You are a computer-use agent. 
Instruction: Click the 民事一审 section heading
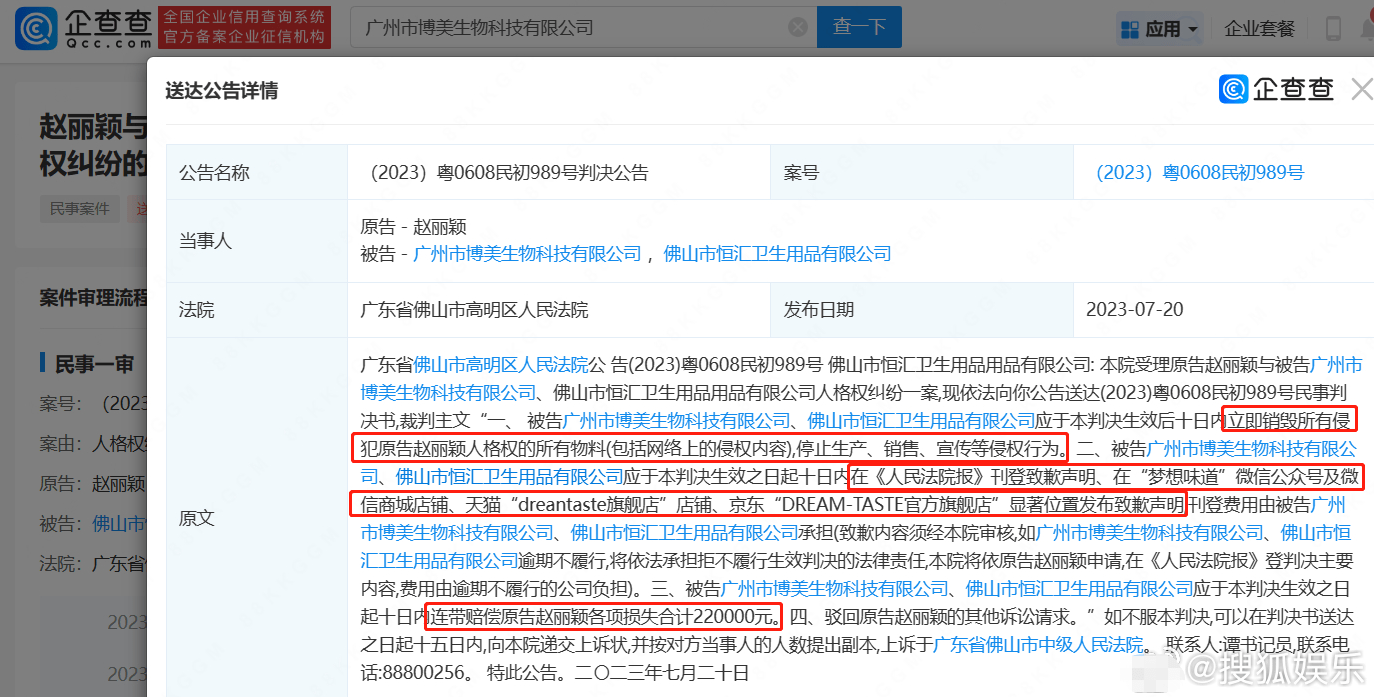pos(95,364)
